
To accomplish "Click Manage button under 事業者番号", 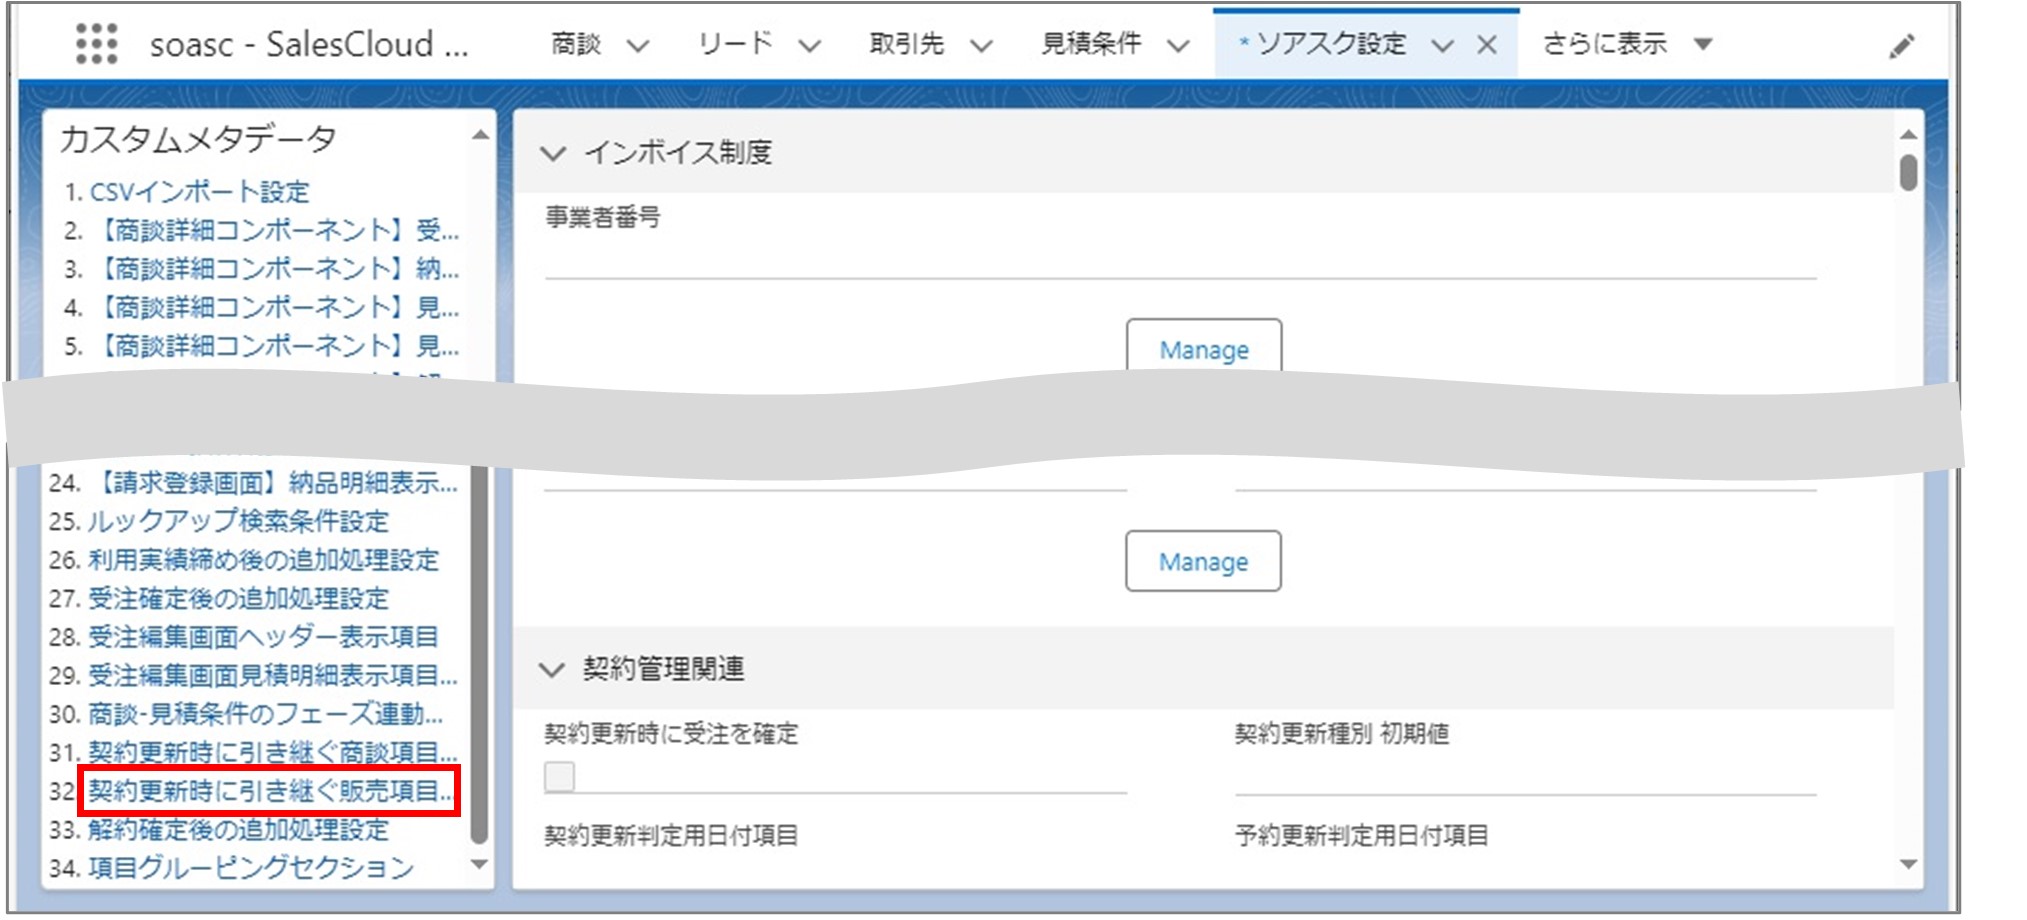I will point(1204,346).
